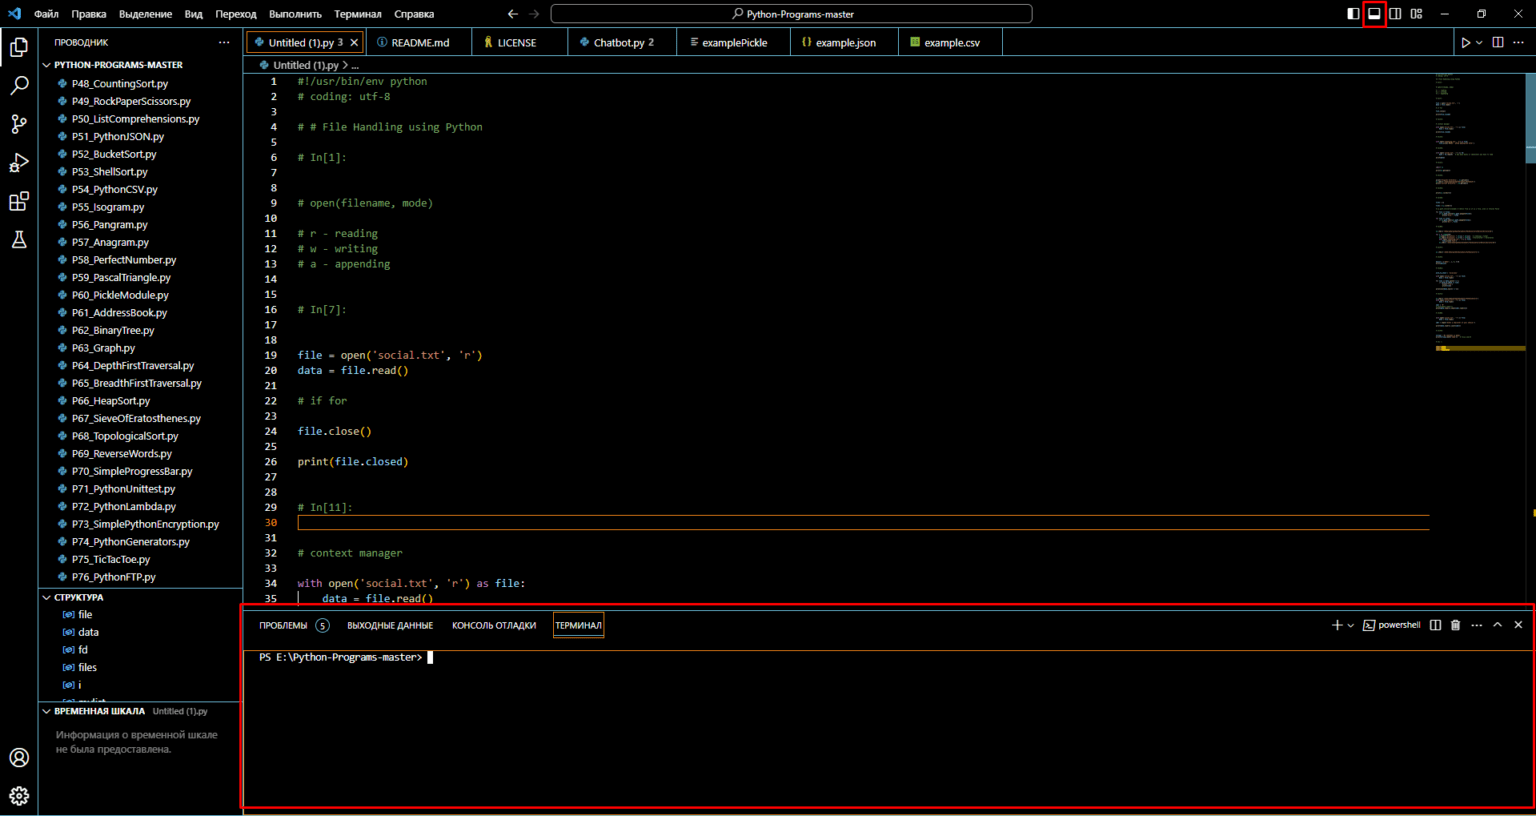The width and height of the screenshot is (1536, 816).
Task: Open the Search view in activity bar
Action: pyautogui.click(x=19, y=86)
